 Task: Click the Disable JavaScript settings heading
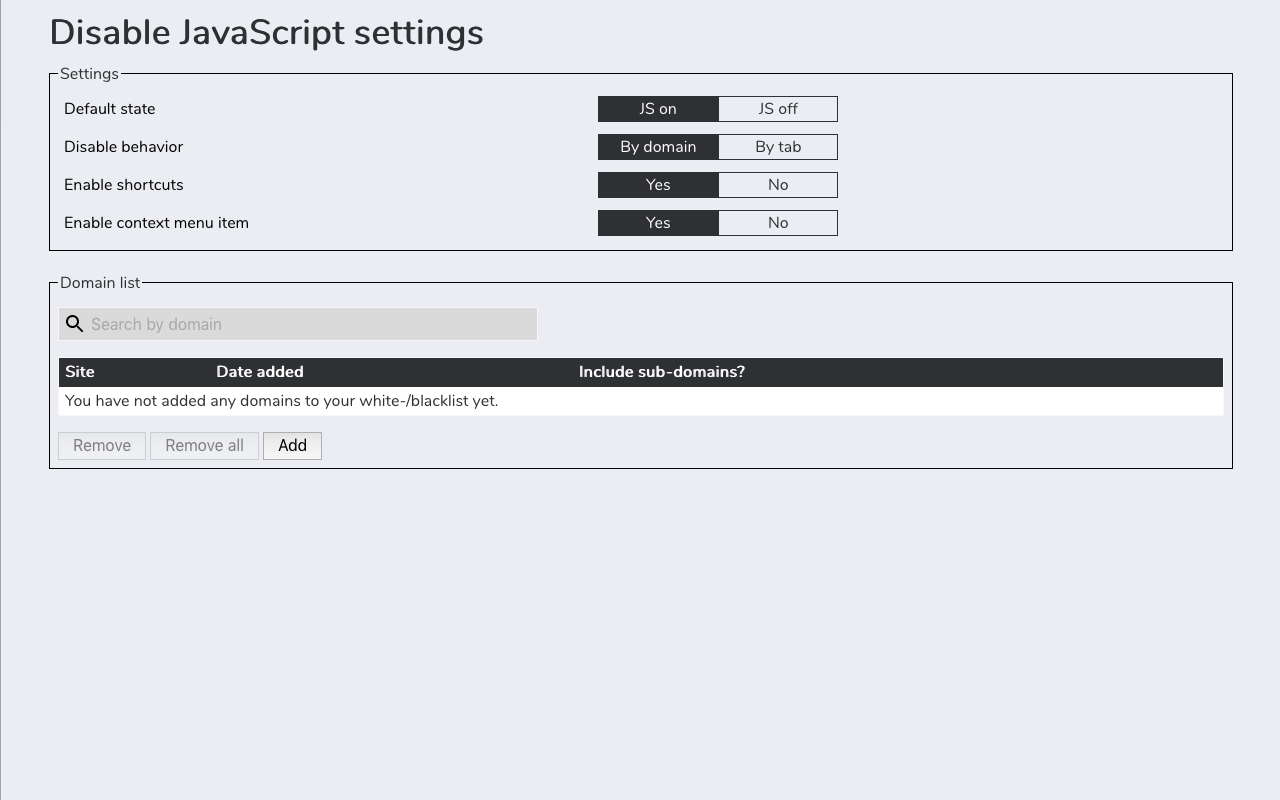click(x=266, y=32)
